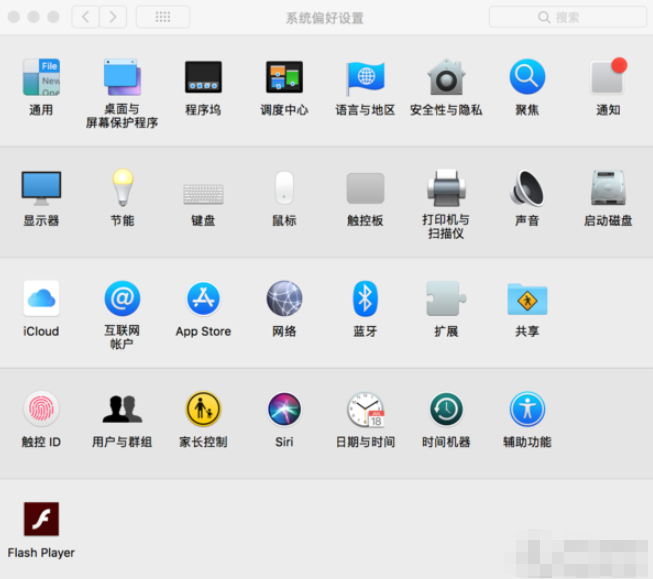The image size is (653, 579).
Task: Go forward with the right arrow button
Action: tap(113, 17)
